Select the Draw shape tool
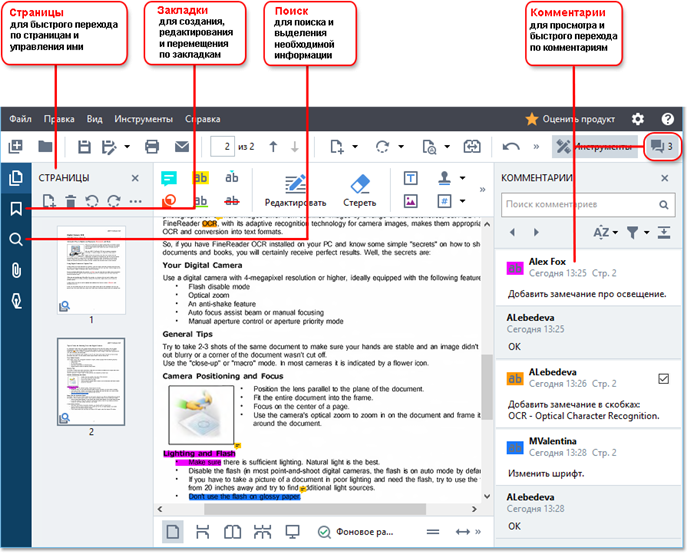This screenshot has height=557, width=690. tap(169, 201)
